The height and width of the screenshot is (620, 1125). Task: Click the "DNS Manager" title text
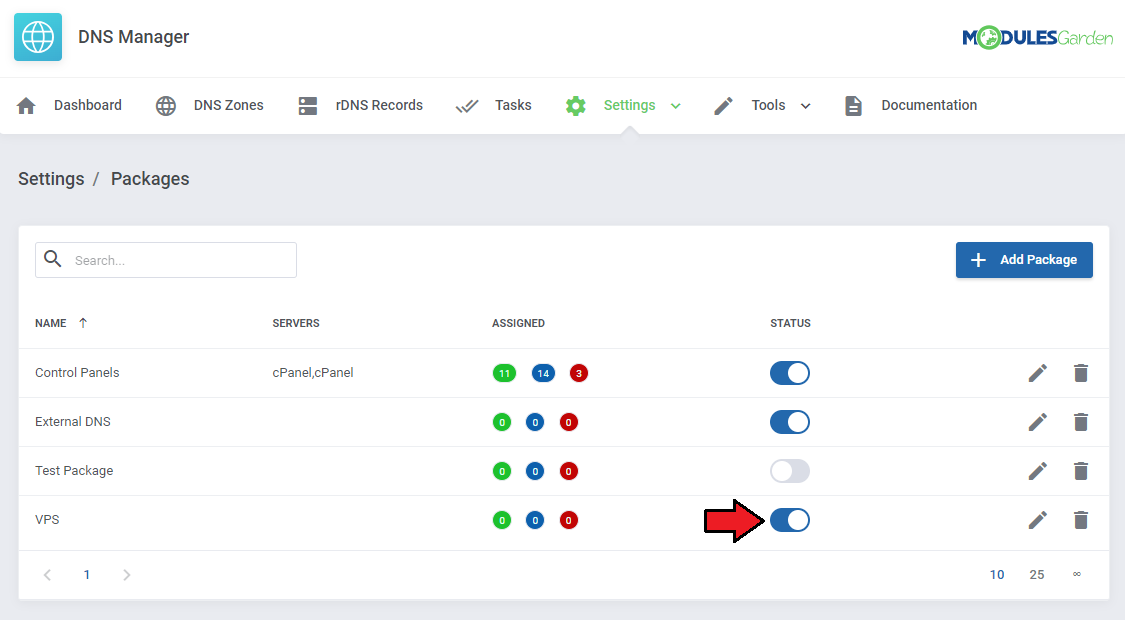tap(133, 37)
